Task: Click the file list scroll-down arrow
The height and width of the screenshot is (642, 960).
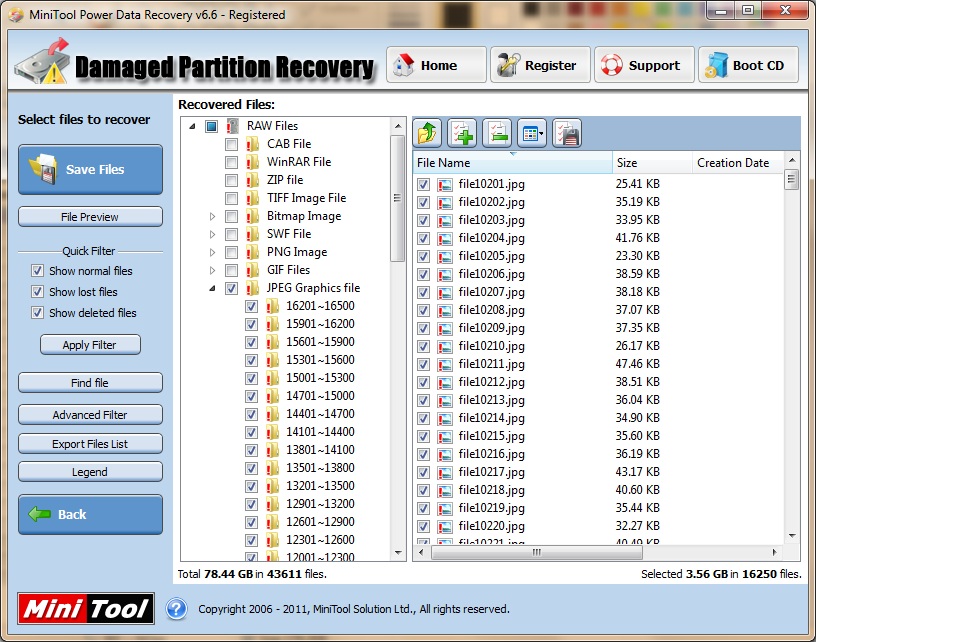Action: [x=792, y=536]
